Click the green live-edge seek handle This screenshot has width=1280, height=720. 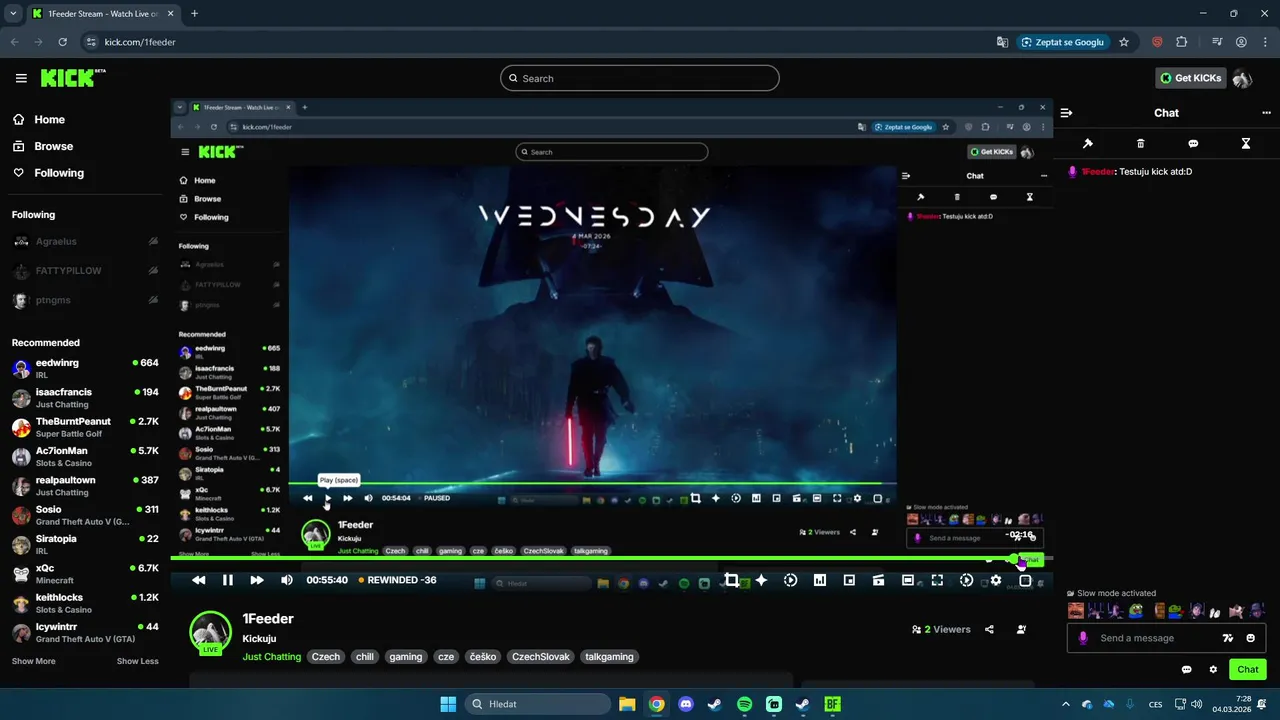tap(1014, 560)
